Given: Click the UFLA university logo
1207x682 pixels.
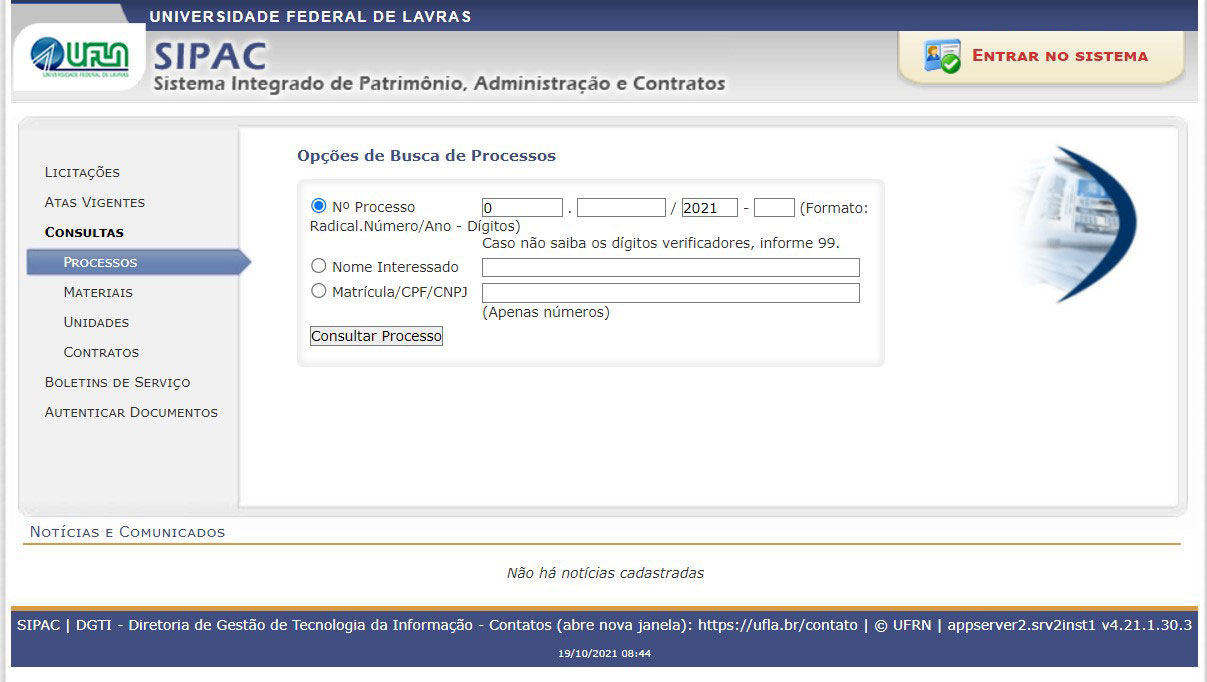Looking at the screenshot, I should pos(80,55).
